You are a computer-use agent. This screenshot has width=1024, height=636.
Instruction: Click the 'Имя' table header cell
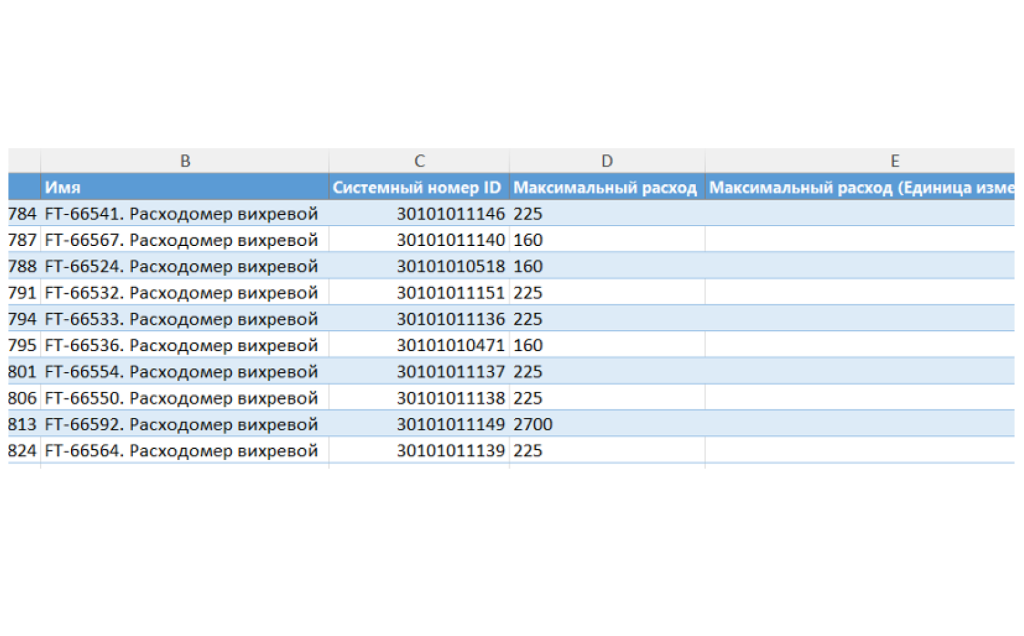tap(185, 187)
